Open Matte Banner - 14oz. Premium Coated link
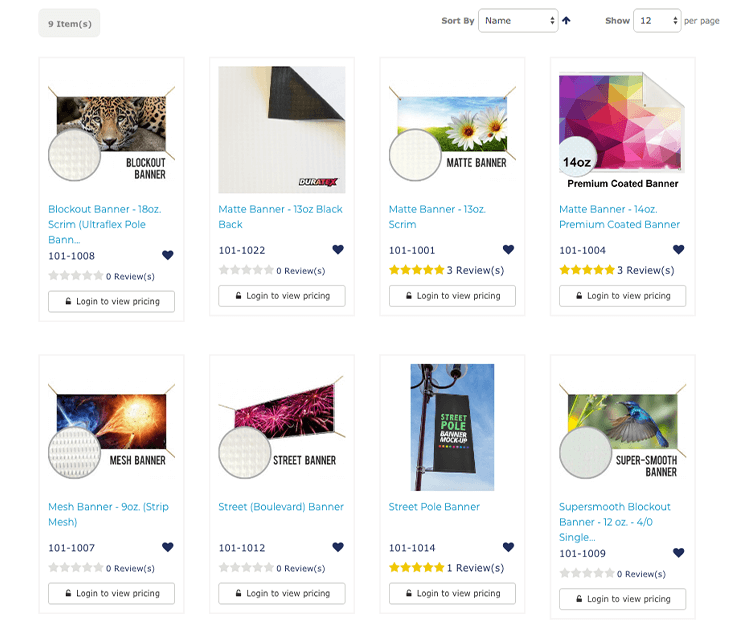The height and width of the screenshot is (632, 736). pos(619,217)
